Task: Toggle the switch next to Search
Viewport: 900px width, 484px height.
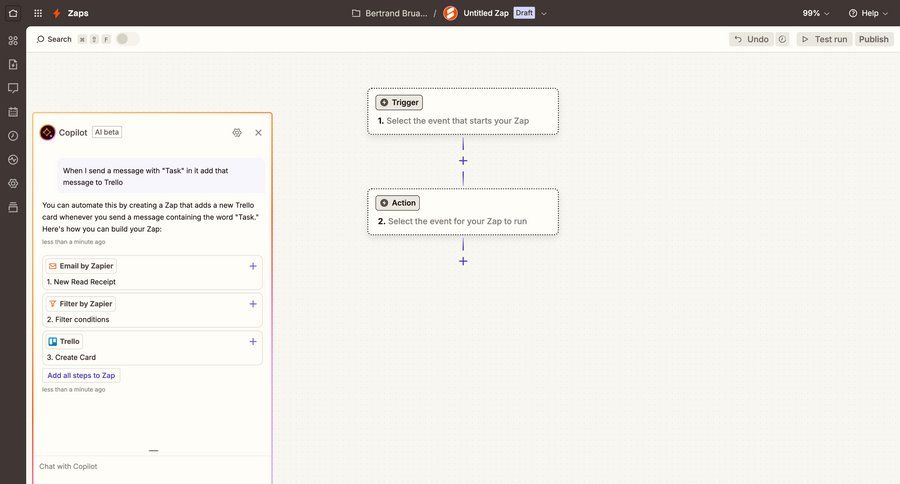Action: pyautogui.click(x=127, y=39)
